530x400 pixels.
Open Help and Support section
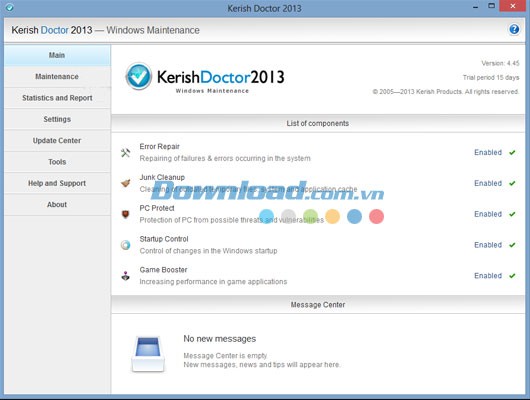[57, 183]
